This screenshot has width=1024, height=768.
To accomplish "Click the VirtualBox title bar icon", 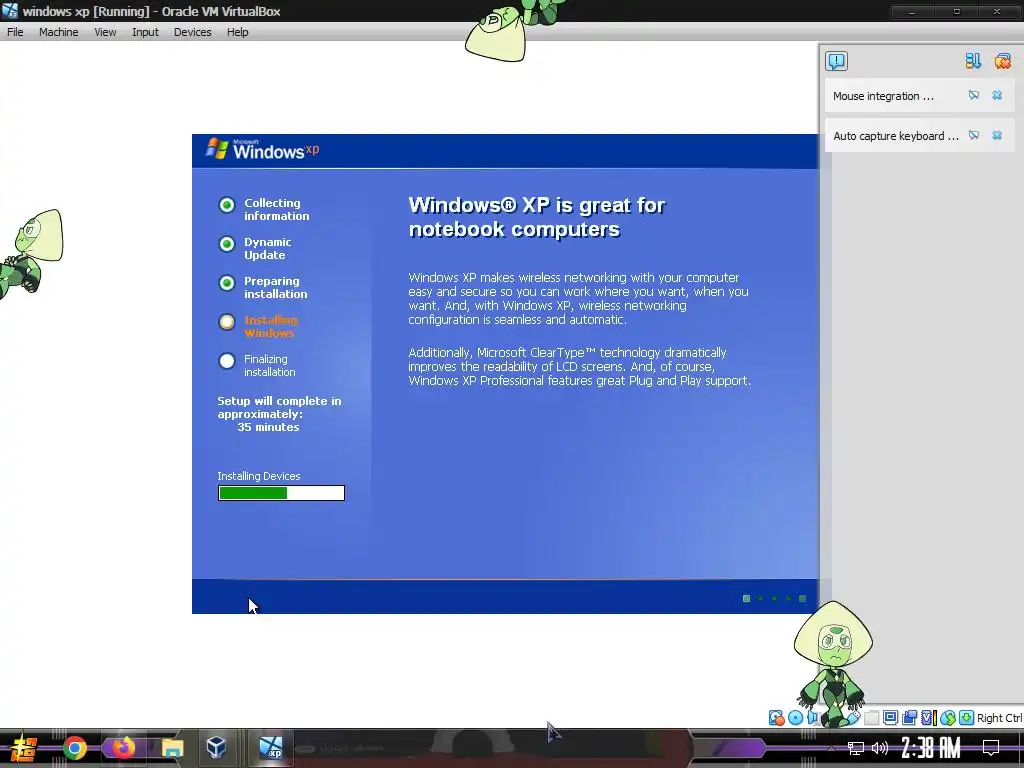I will pyautogui.click(x=10, y=10).
